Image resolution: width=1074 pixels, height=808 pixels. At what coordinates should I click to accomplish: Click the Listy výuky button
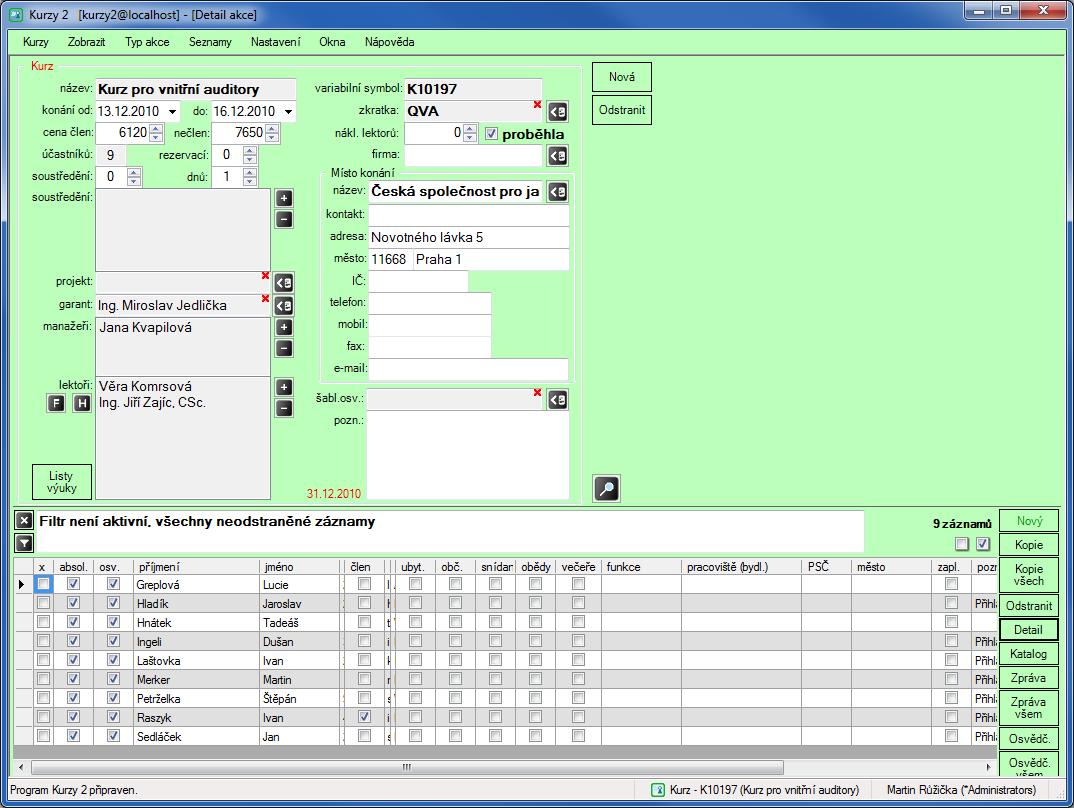pyautogui.click(x=62, y=482)
